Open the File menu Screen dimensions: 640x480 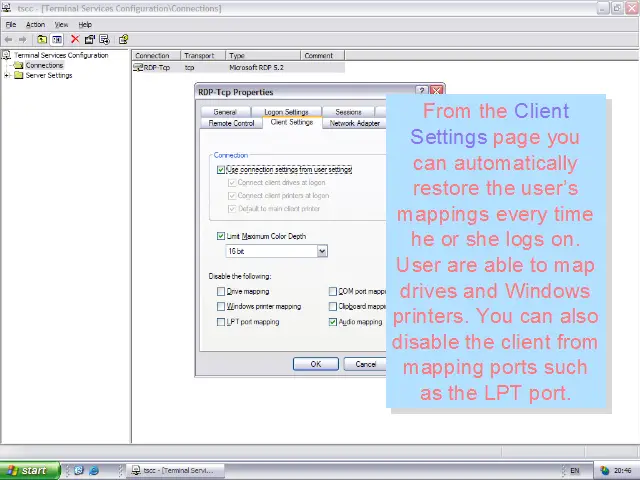point(11,24)
